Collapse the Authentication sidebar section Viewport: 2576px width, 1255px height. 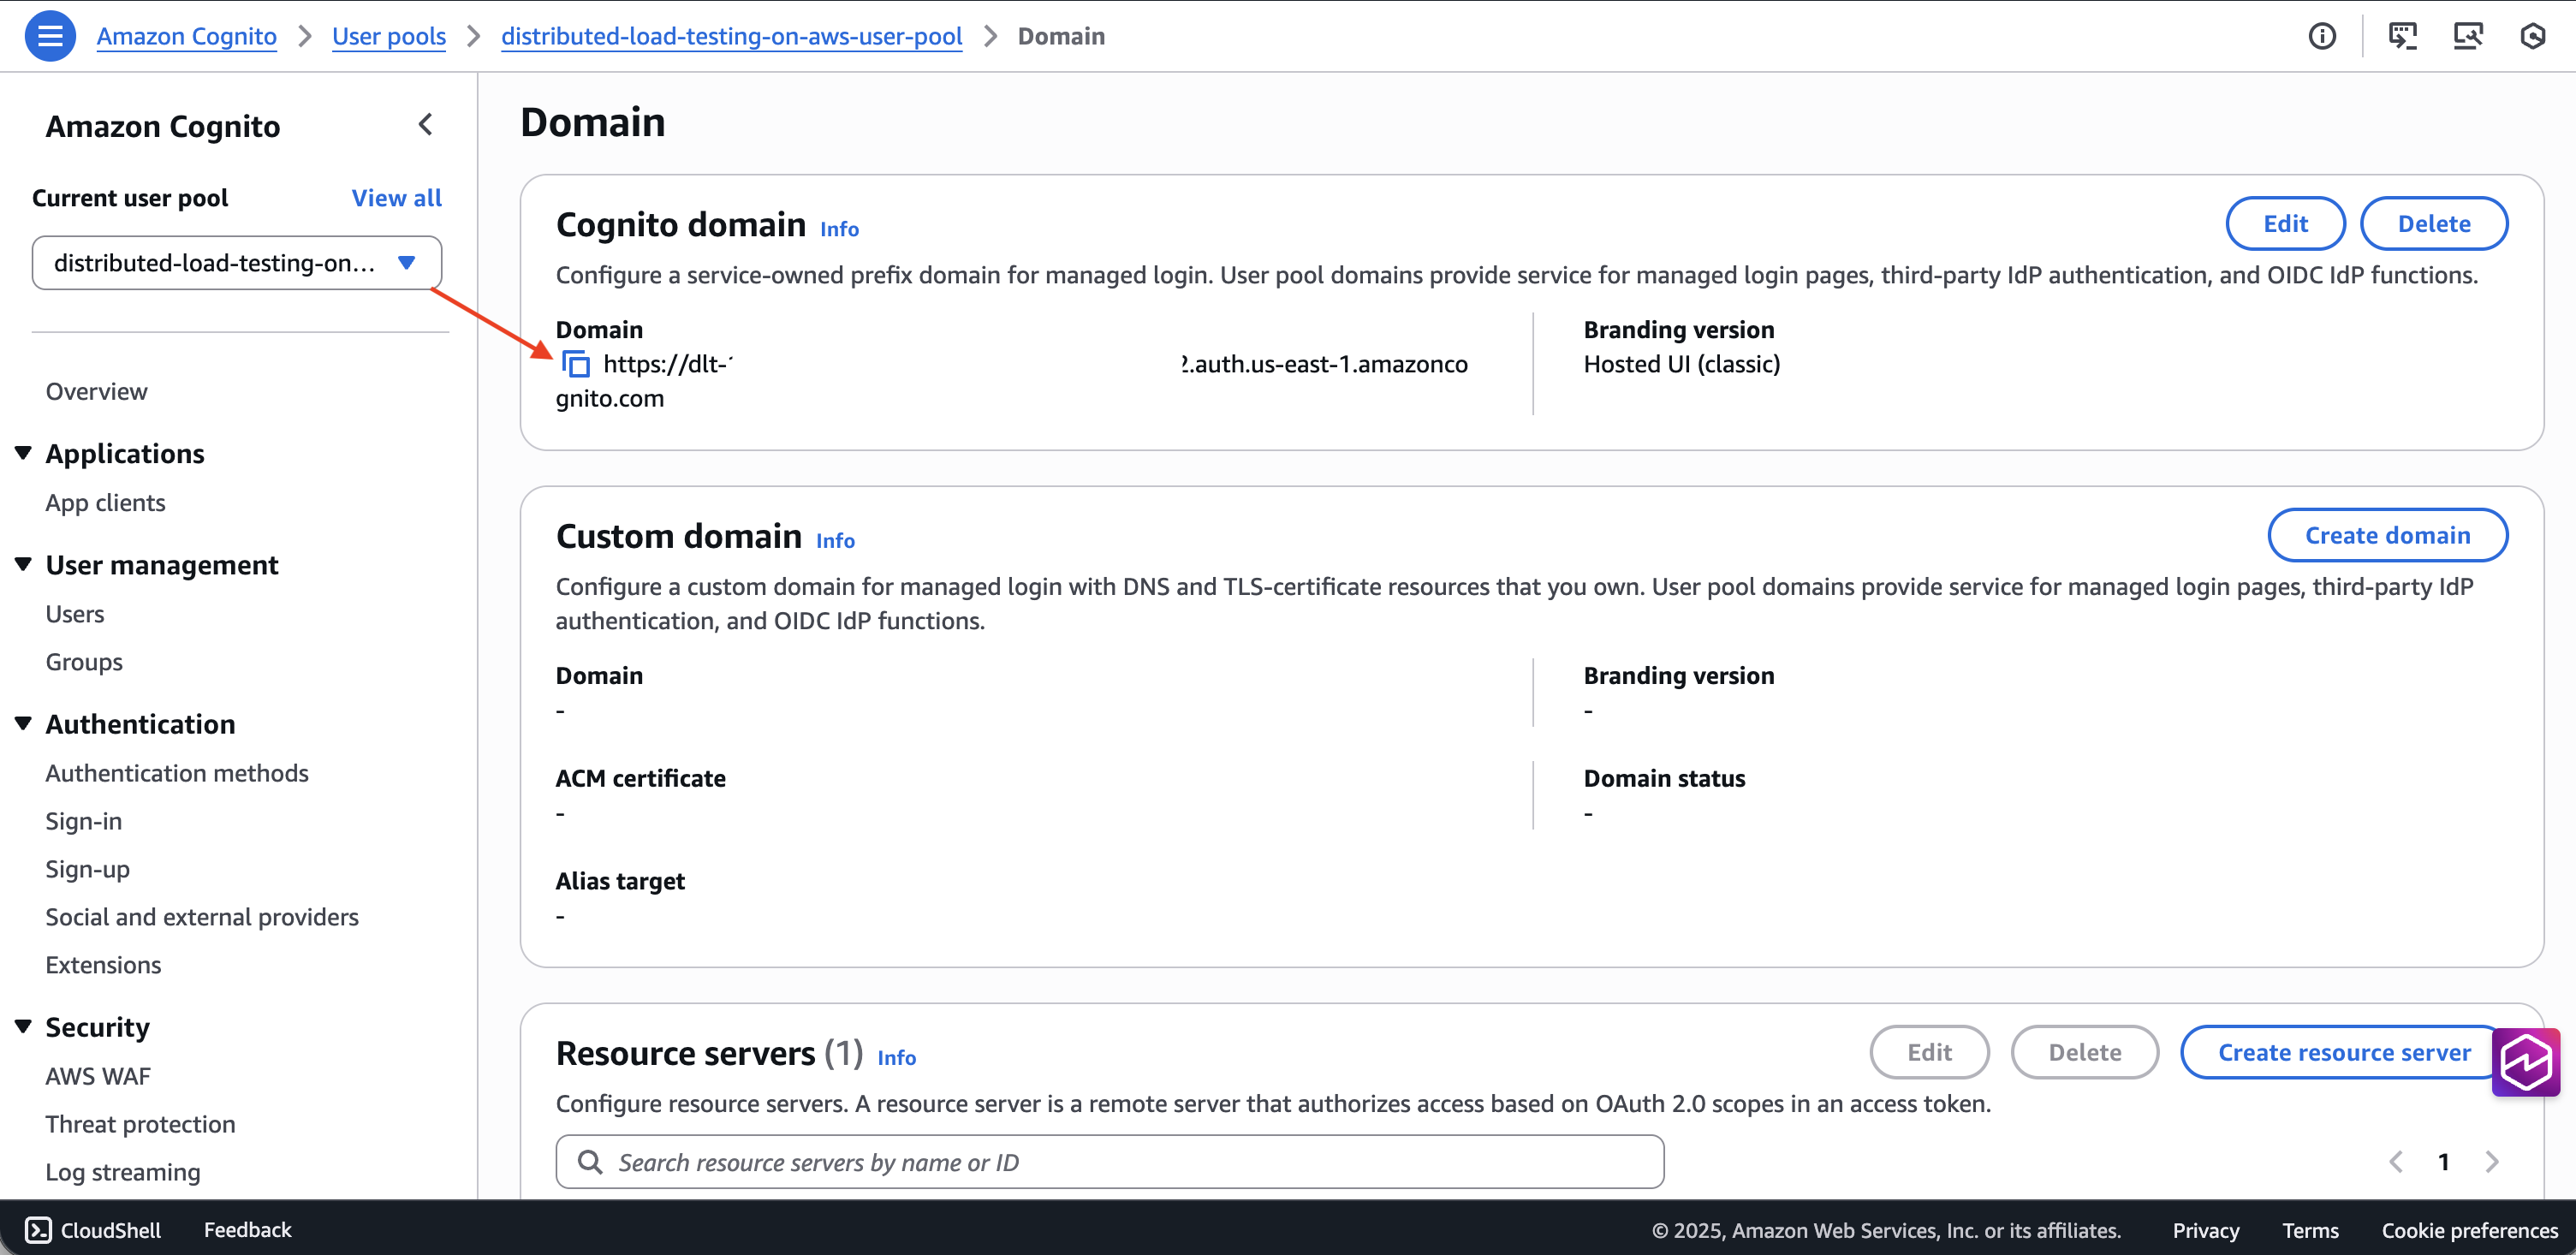point(22,722)
